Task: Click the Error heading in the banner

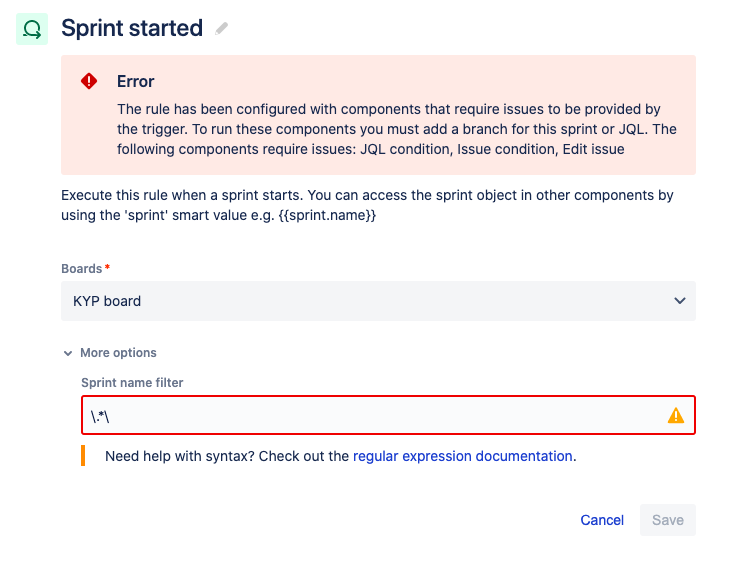Action: pyautogui.click(x=135, y=81)
